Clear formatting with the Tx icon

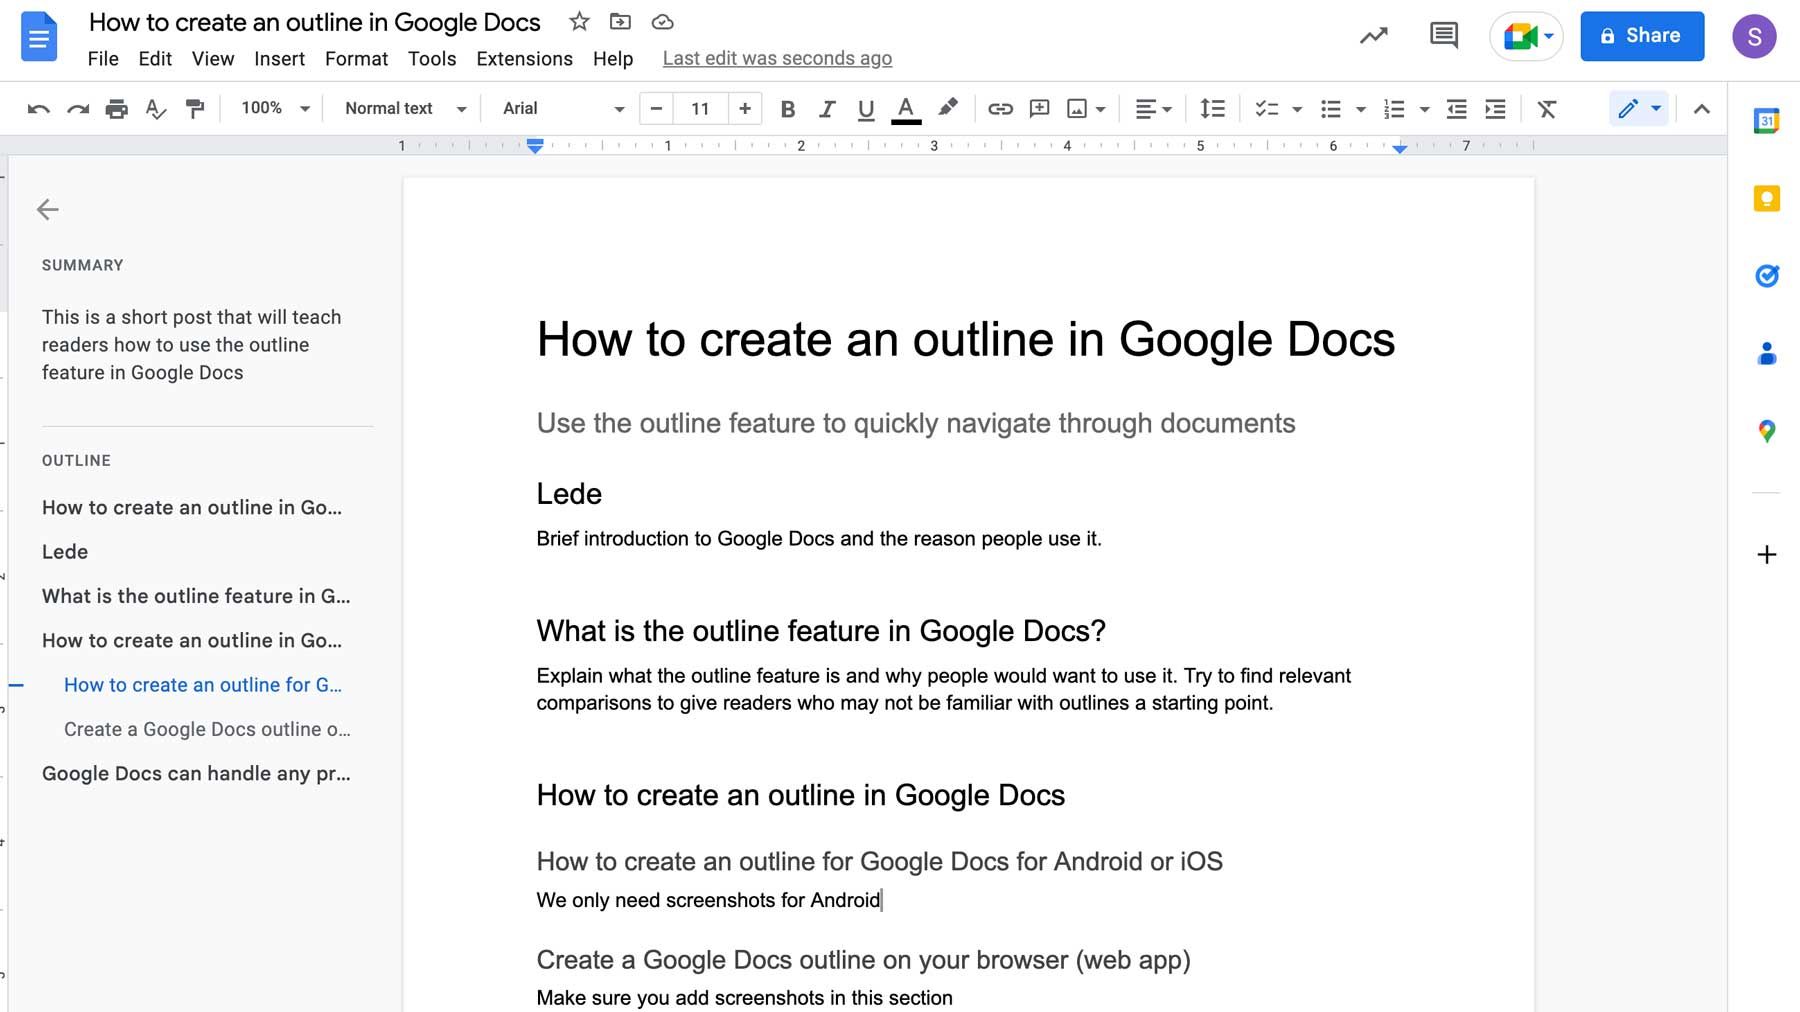point(1546,109)
